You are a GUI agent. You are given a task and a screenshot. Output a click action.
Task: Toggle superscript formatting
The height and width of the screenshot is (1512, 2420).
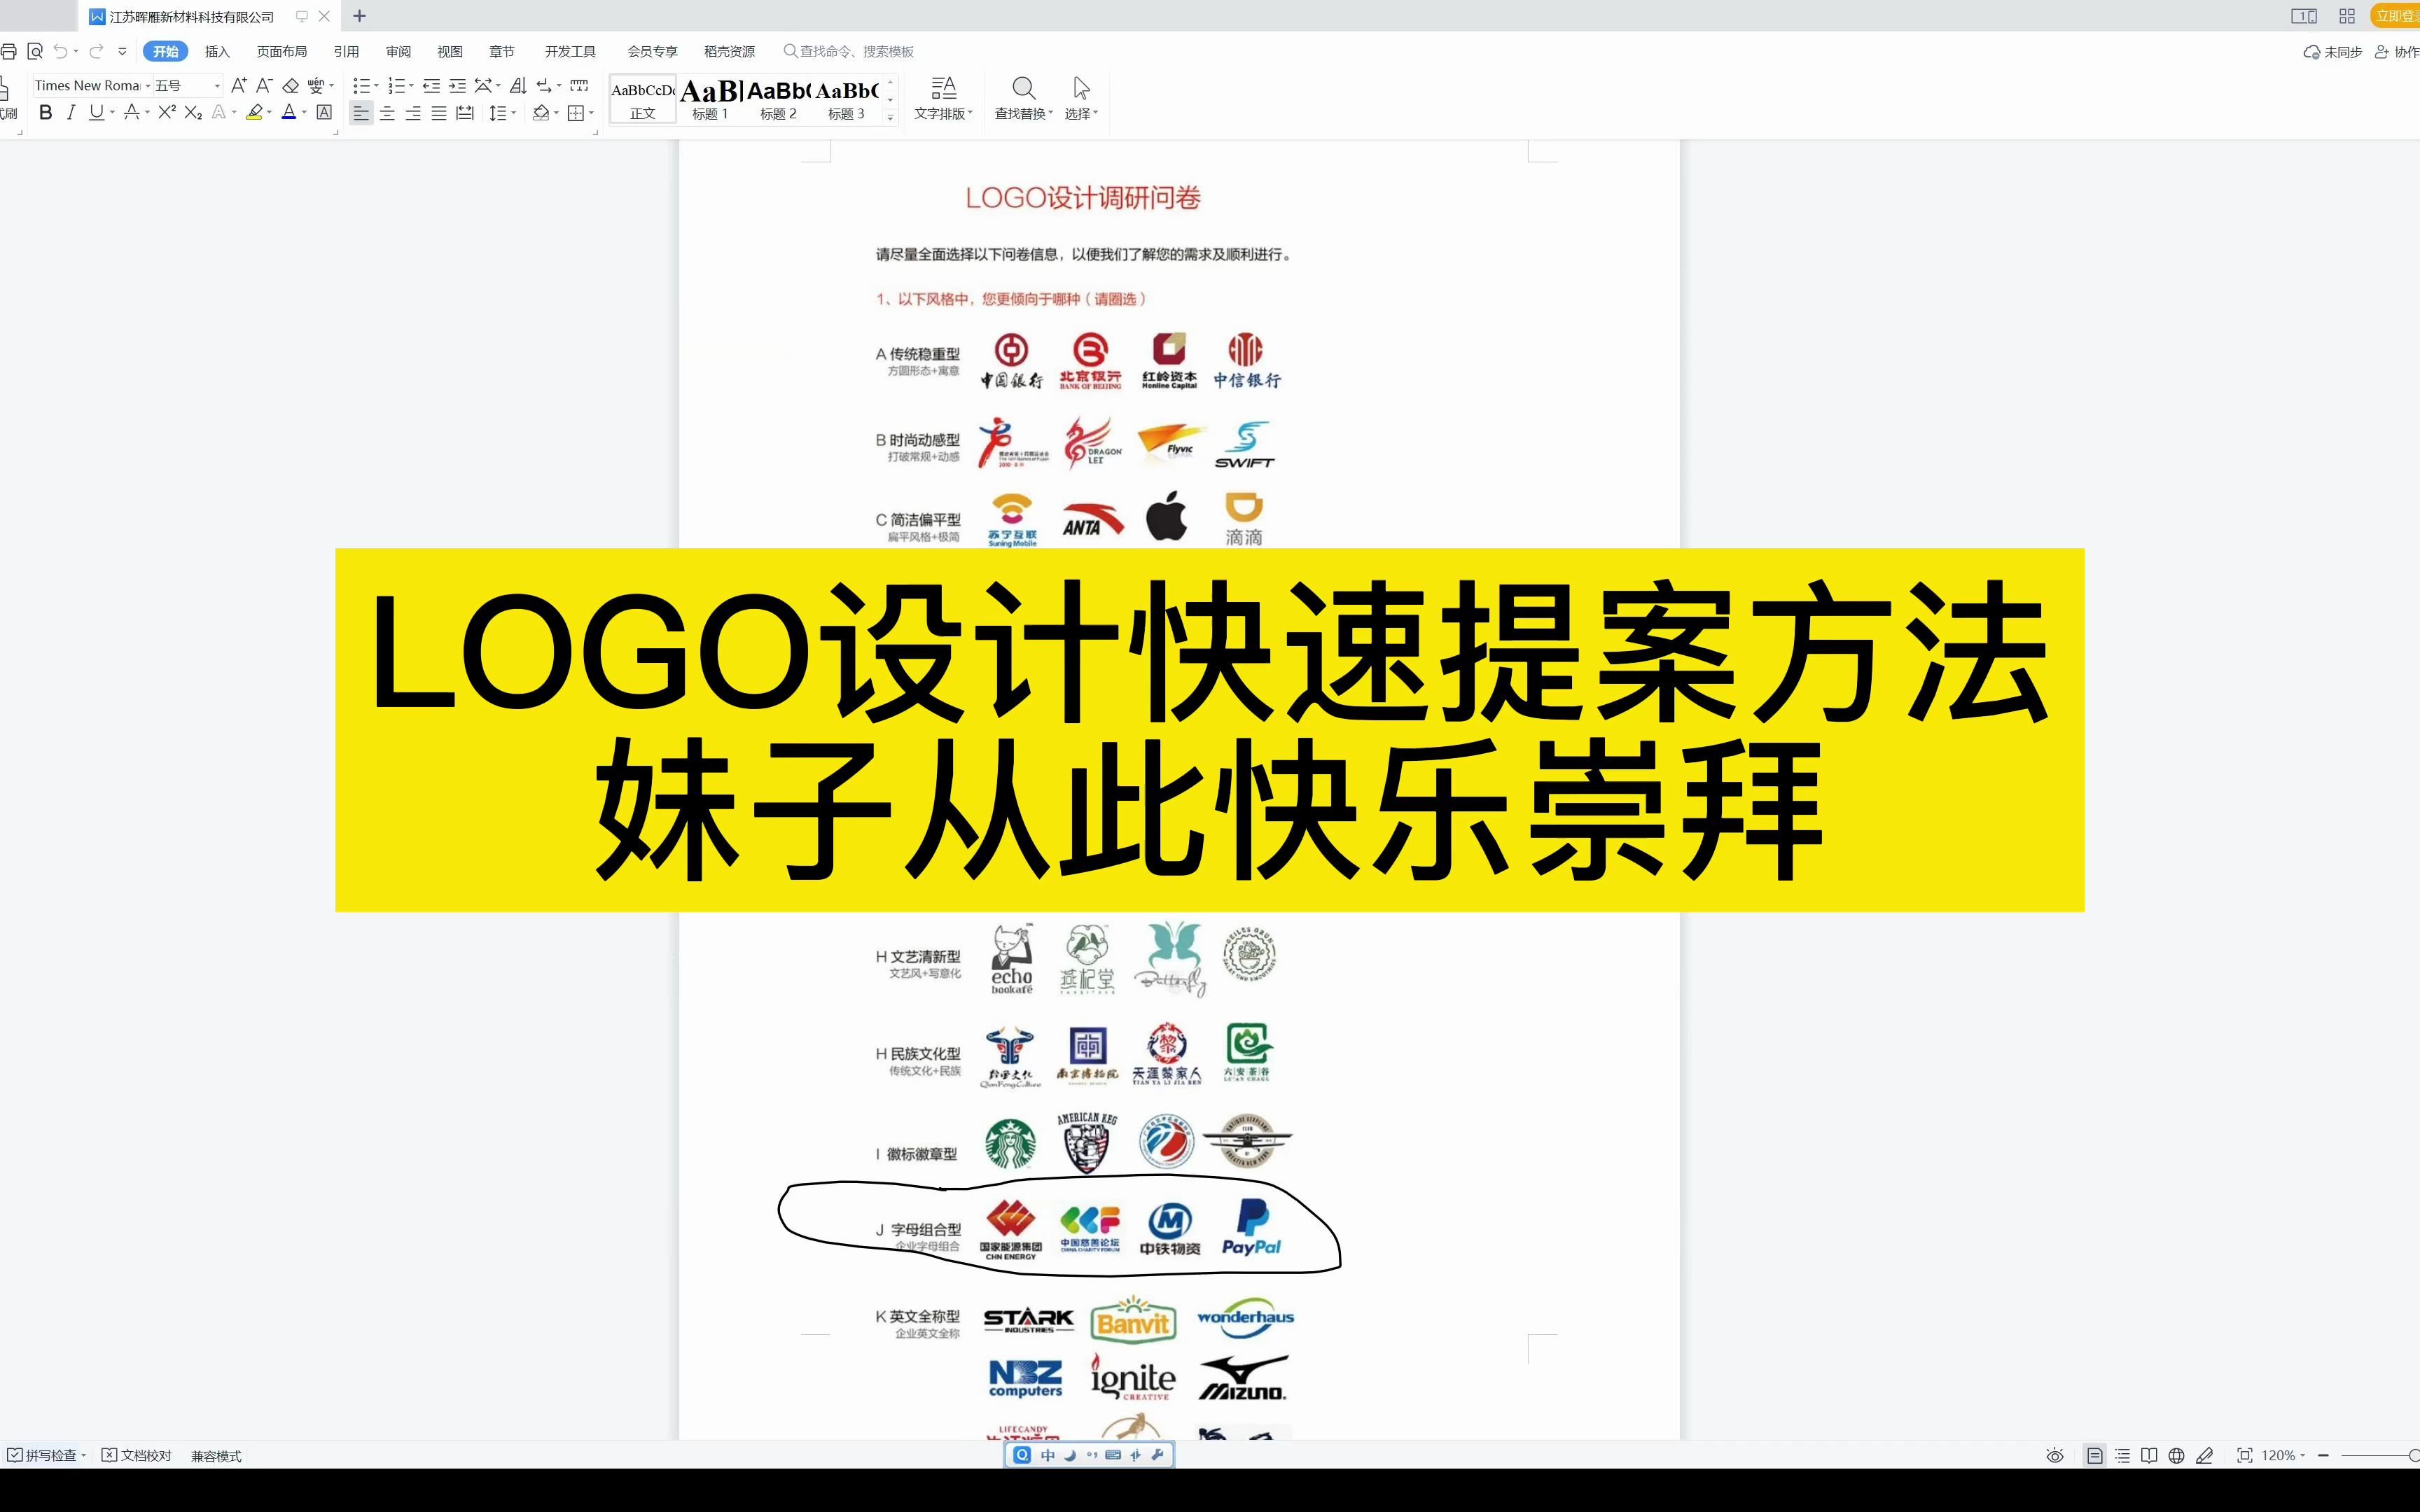[167, 113]
